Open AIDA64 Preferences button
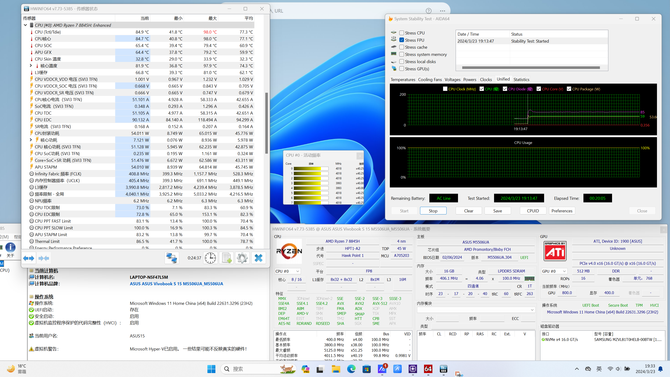 pos(561,211)
